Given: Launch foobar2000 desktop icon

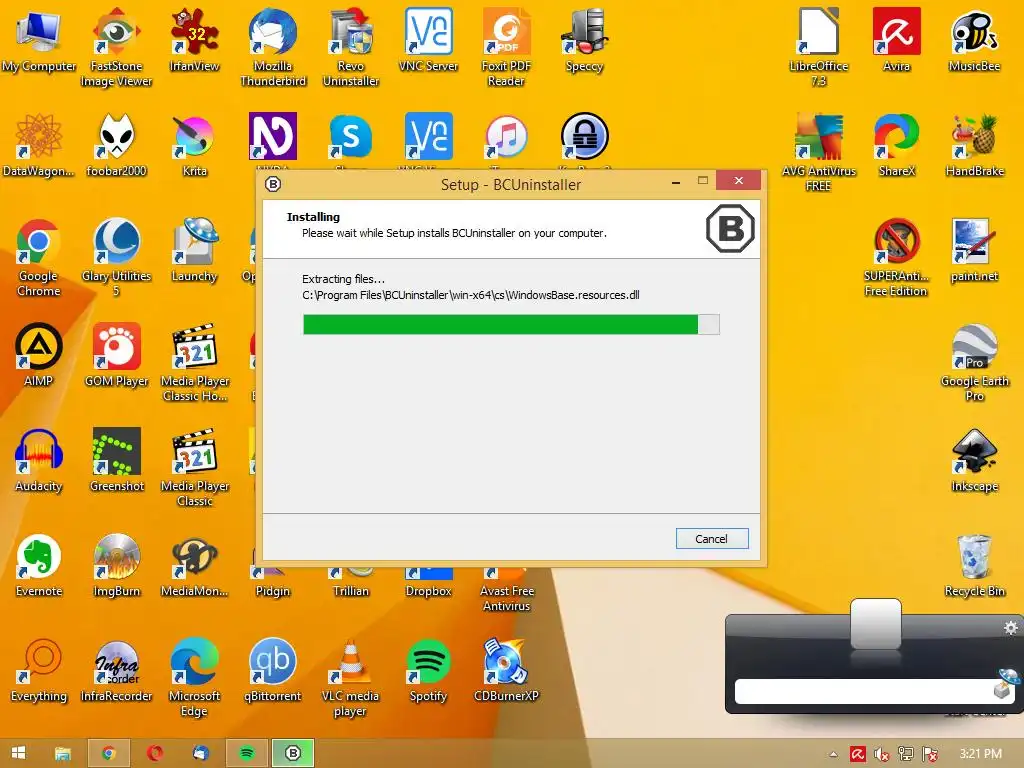Looking at the screenshot, I should pos(116,146).
